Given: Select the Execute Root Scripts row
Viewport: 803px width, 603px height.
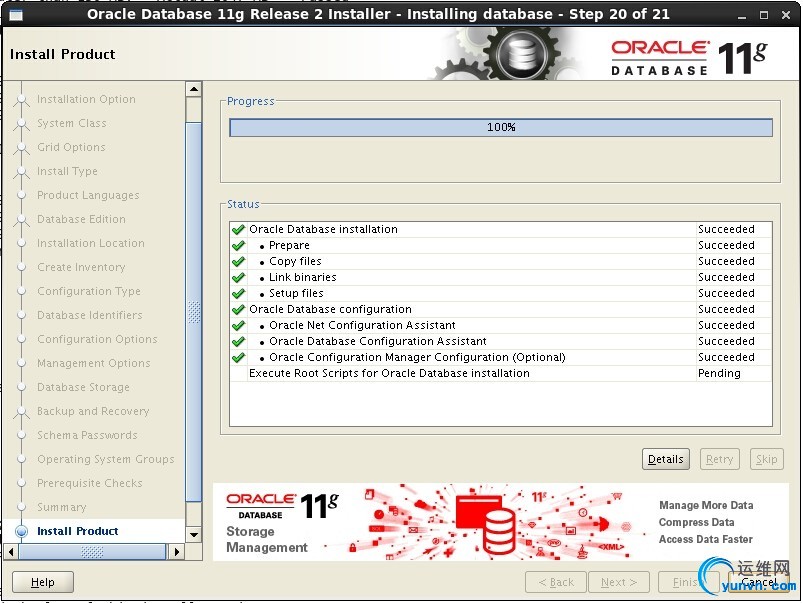Looking at the screenshot, I should [x=501, y=373].
